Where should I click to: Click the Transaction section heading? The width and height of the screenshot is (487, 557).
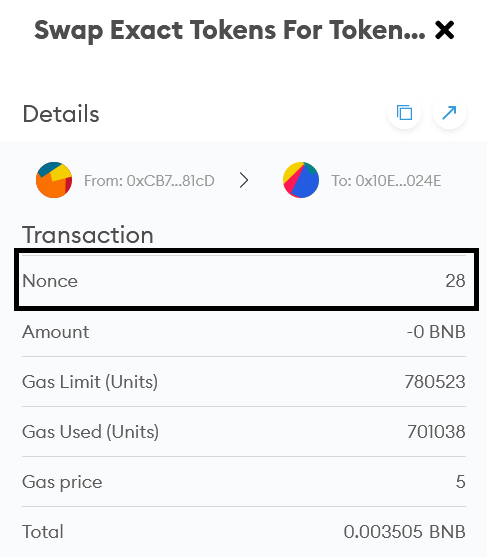click(88, 235)
